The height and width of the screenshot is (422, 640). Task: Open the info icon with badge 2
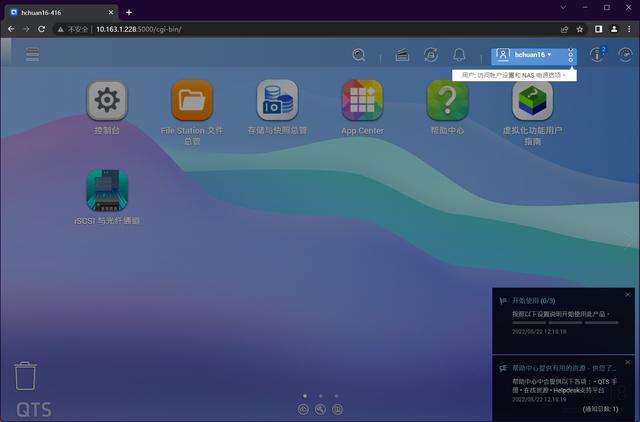pyautogui.click(x=598, y=54)
